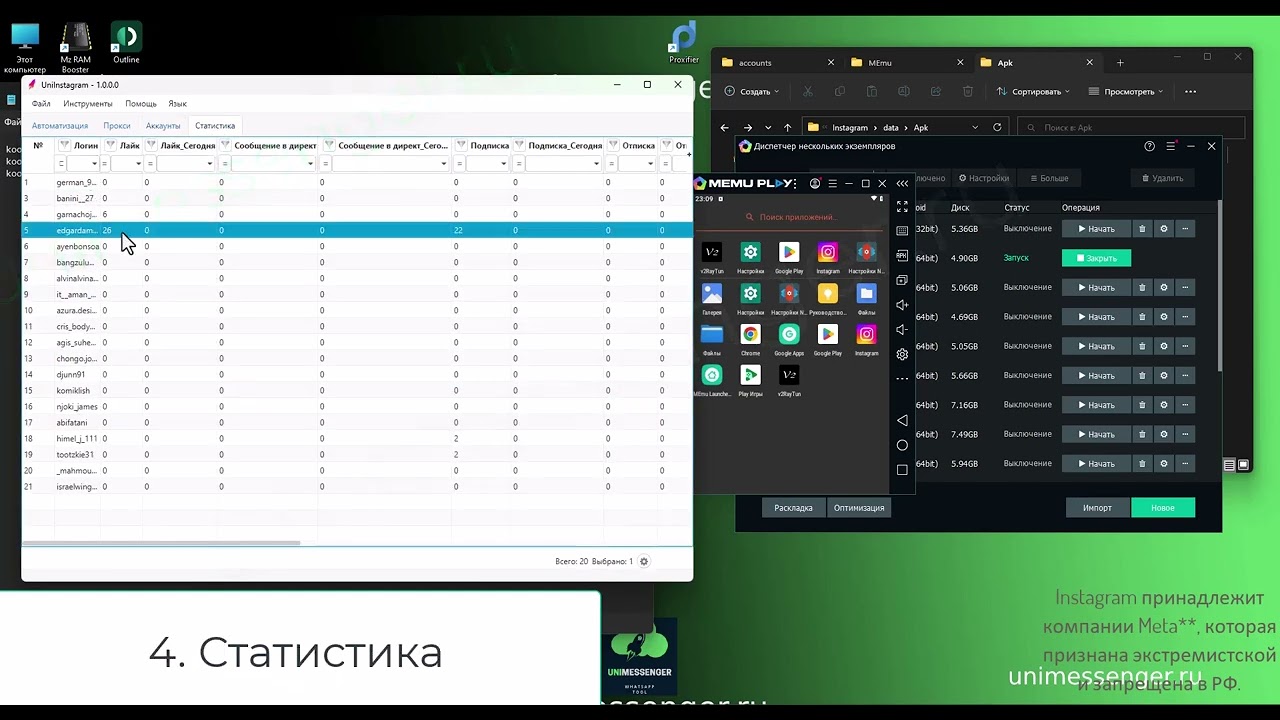The image size is (1280, 720).
Task: Open Proxifier desktop shortcut
Action: [x=684, y=40]
